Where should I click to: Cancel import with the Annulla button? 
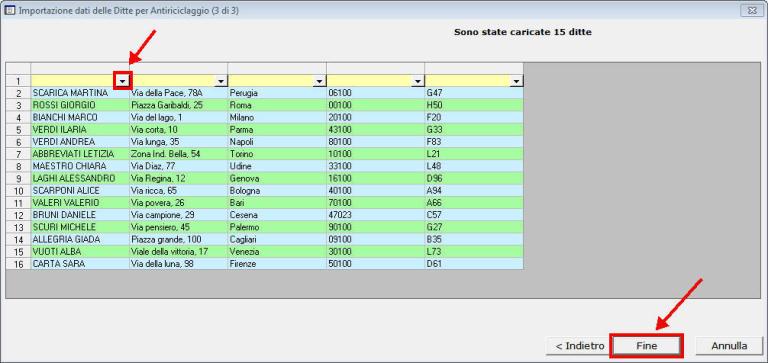(729, 345)
